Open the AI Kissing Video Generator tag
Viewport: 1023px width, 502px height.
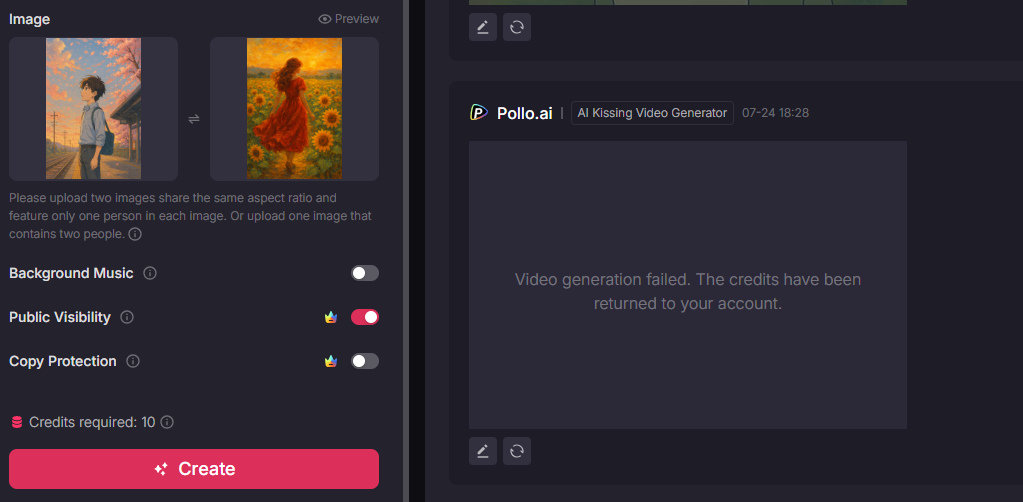pos(652,113)
